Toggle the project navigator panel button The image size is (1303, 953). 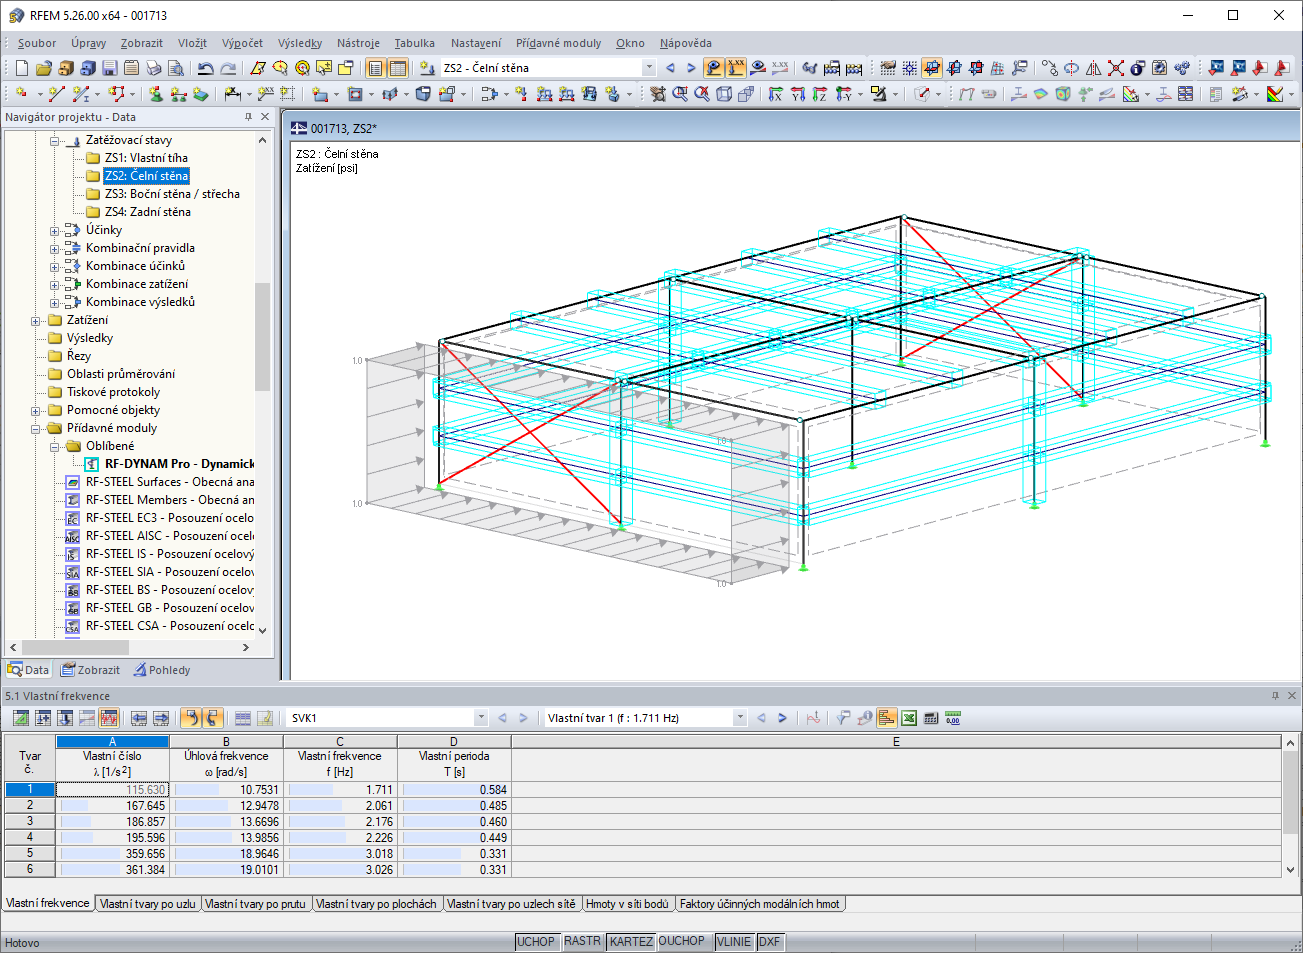coord(376,68)
